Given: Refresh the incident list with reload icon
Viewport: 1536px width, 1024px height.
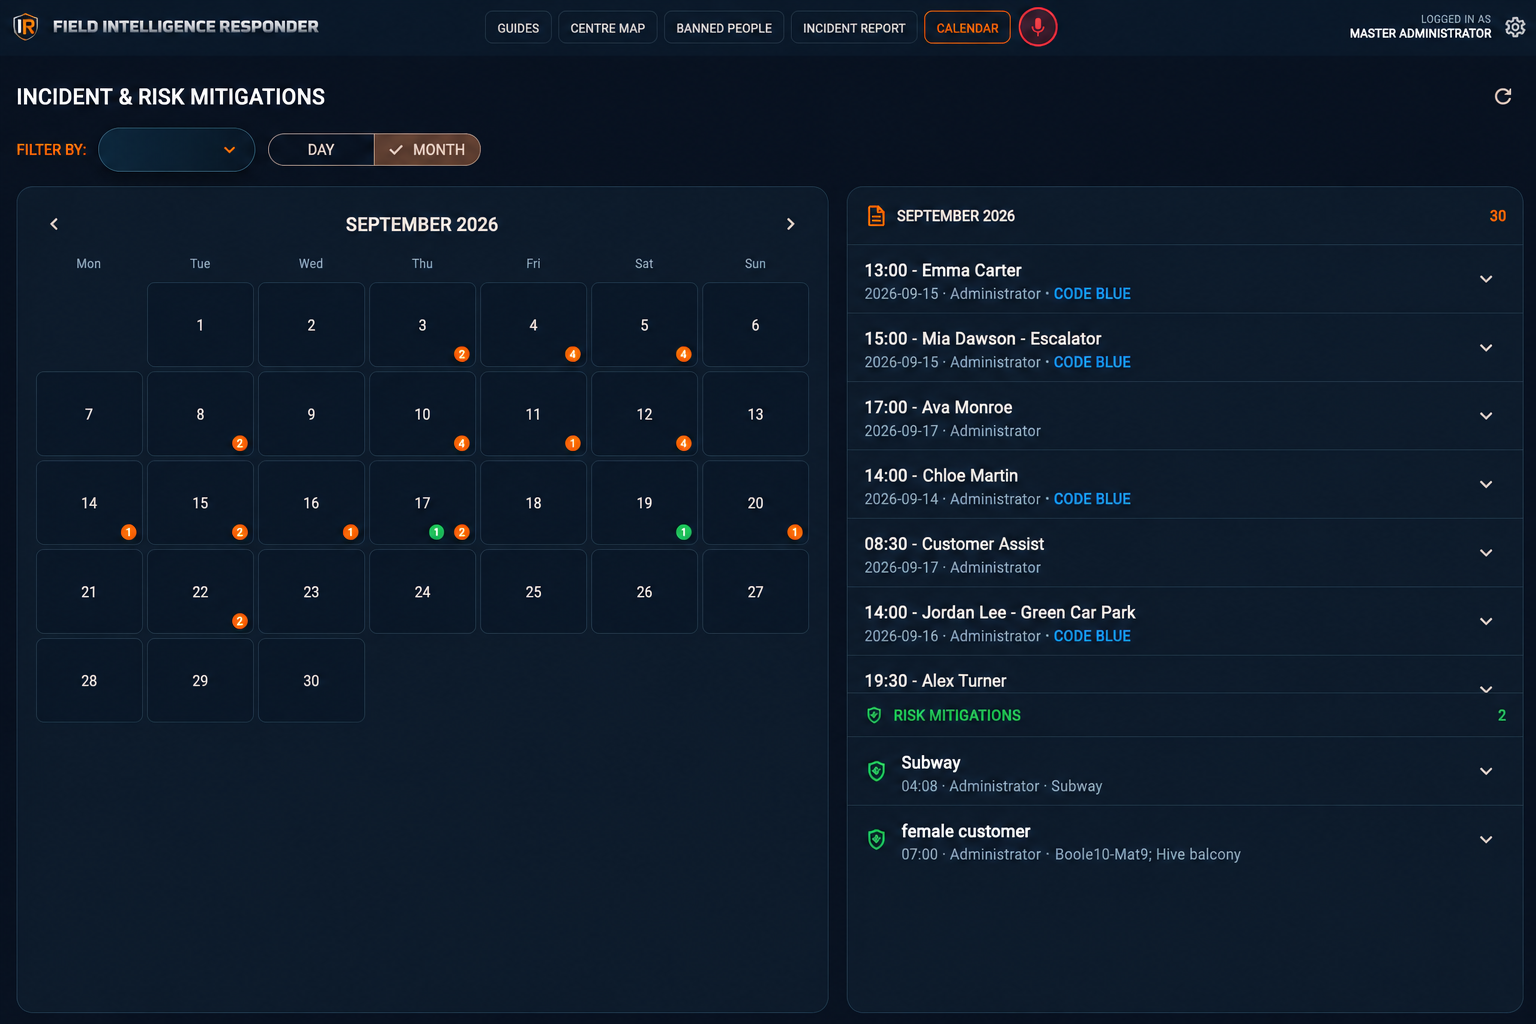Looking at the screenshot, I should [1502, 96].
